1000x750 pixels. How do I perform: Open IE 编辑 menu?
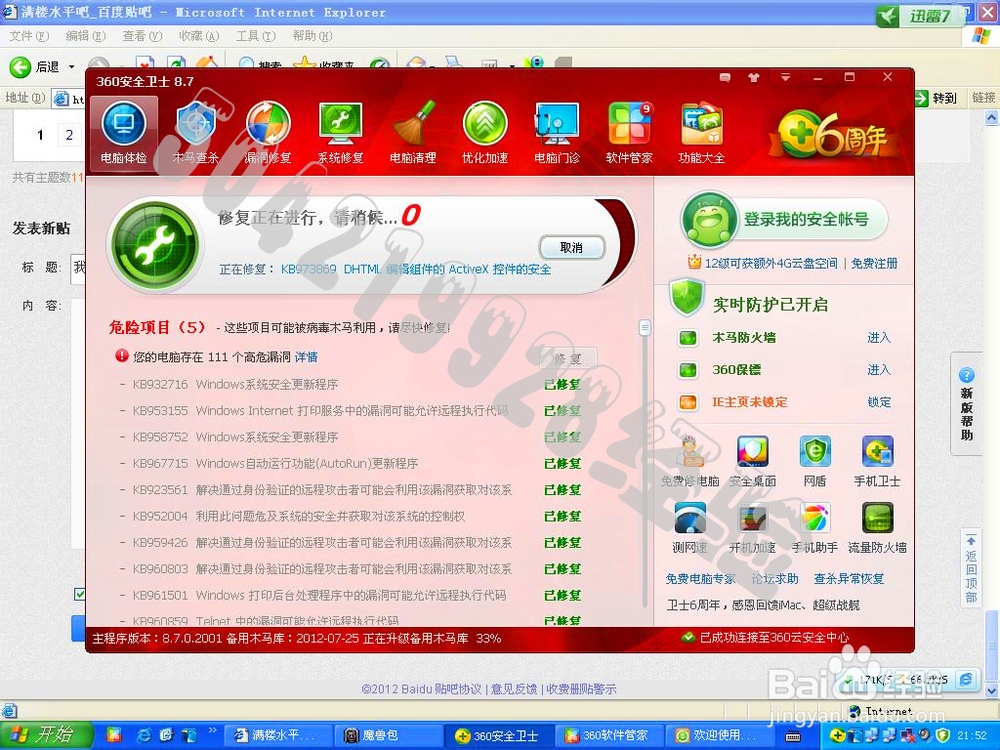click(85, 36)
